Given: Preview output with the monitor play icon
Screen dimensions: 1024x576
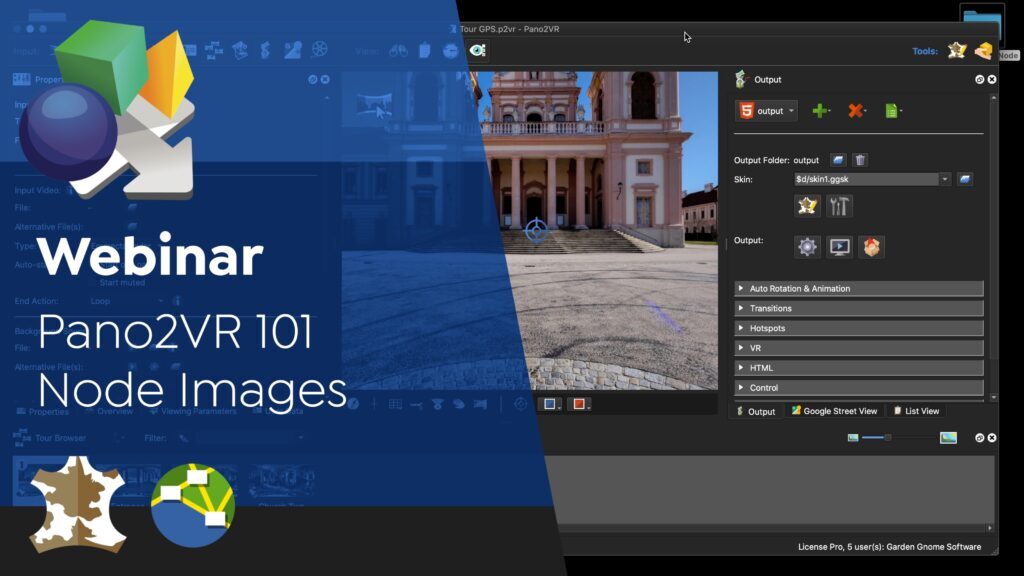Looking at the screenshot, I should (839, 247).
